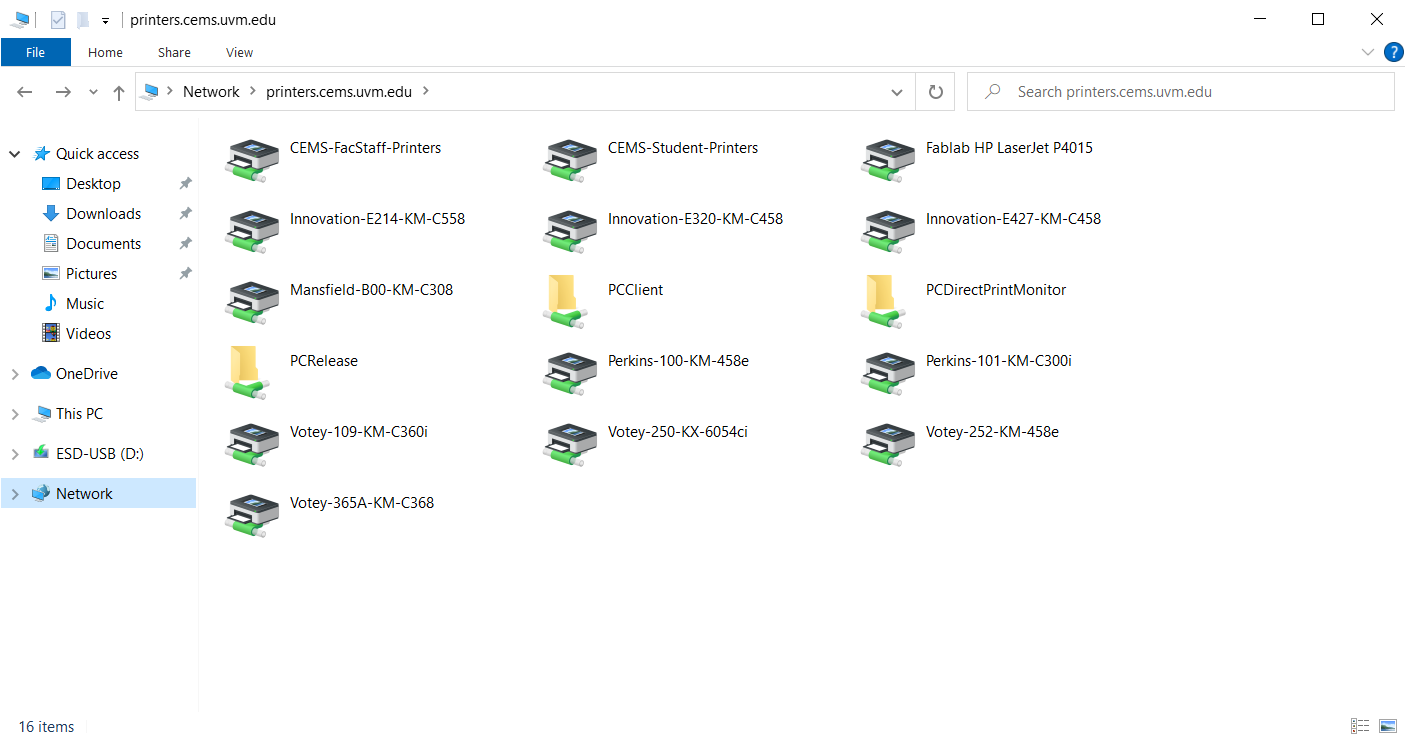The height and width of the screenshot is (742, 1405).
Task: Open the chevron after Network in address bar
Action: (x=253, y=92)
